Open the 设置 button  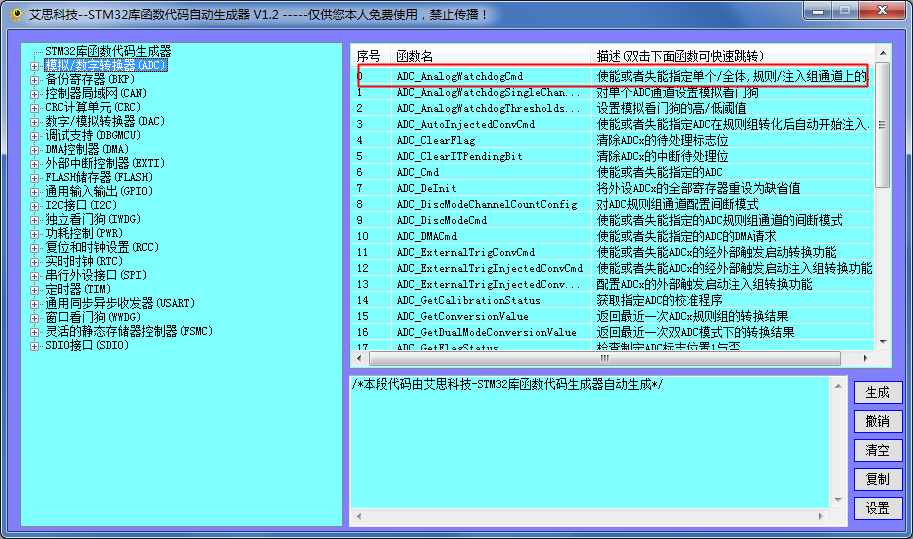(877, 509)
